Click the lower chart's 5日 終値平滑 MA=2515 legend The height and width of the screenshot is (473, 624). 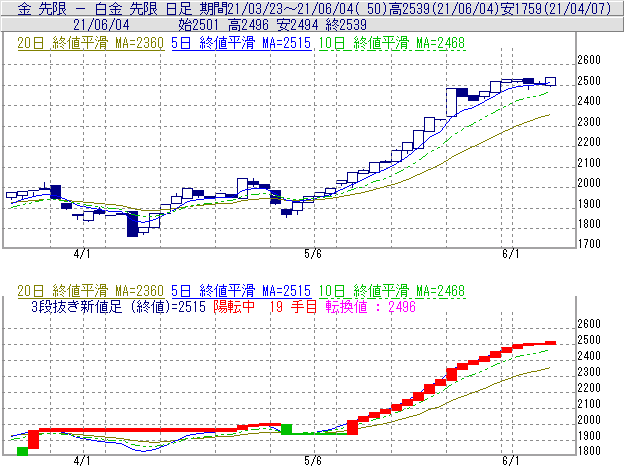pyautogui.click(x=241, y=291)
